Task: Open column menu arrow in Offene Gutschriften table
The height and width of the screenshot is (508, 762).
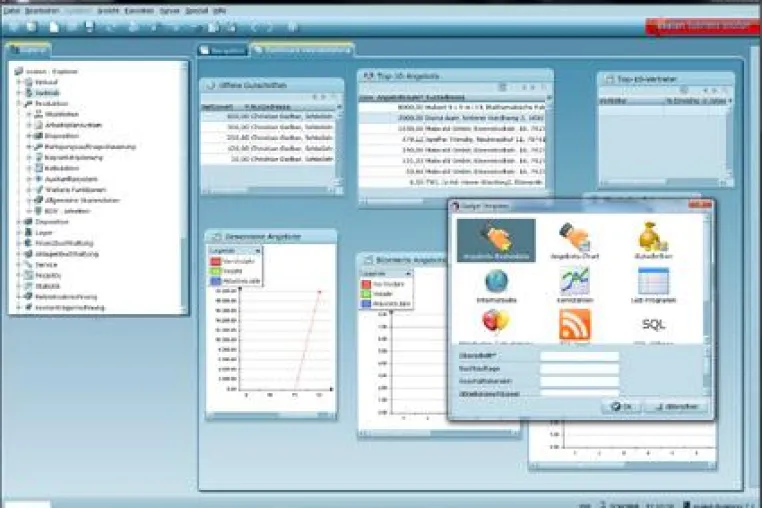Action: tap(339, 106)
